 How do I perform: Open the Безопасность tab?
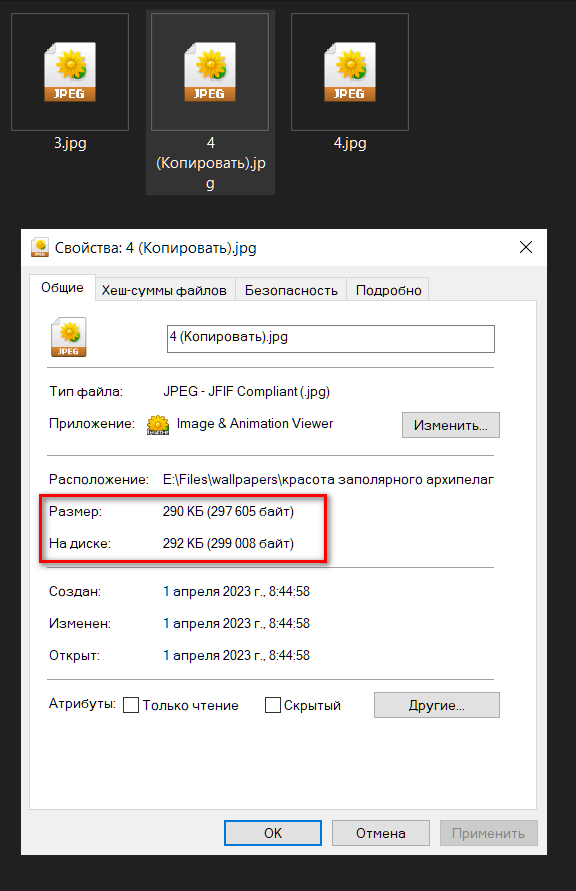pos(291,290)
